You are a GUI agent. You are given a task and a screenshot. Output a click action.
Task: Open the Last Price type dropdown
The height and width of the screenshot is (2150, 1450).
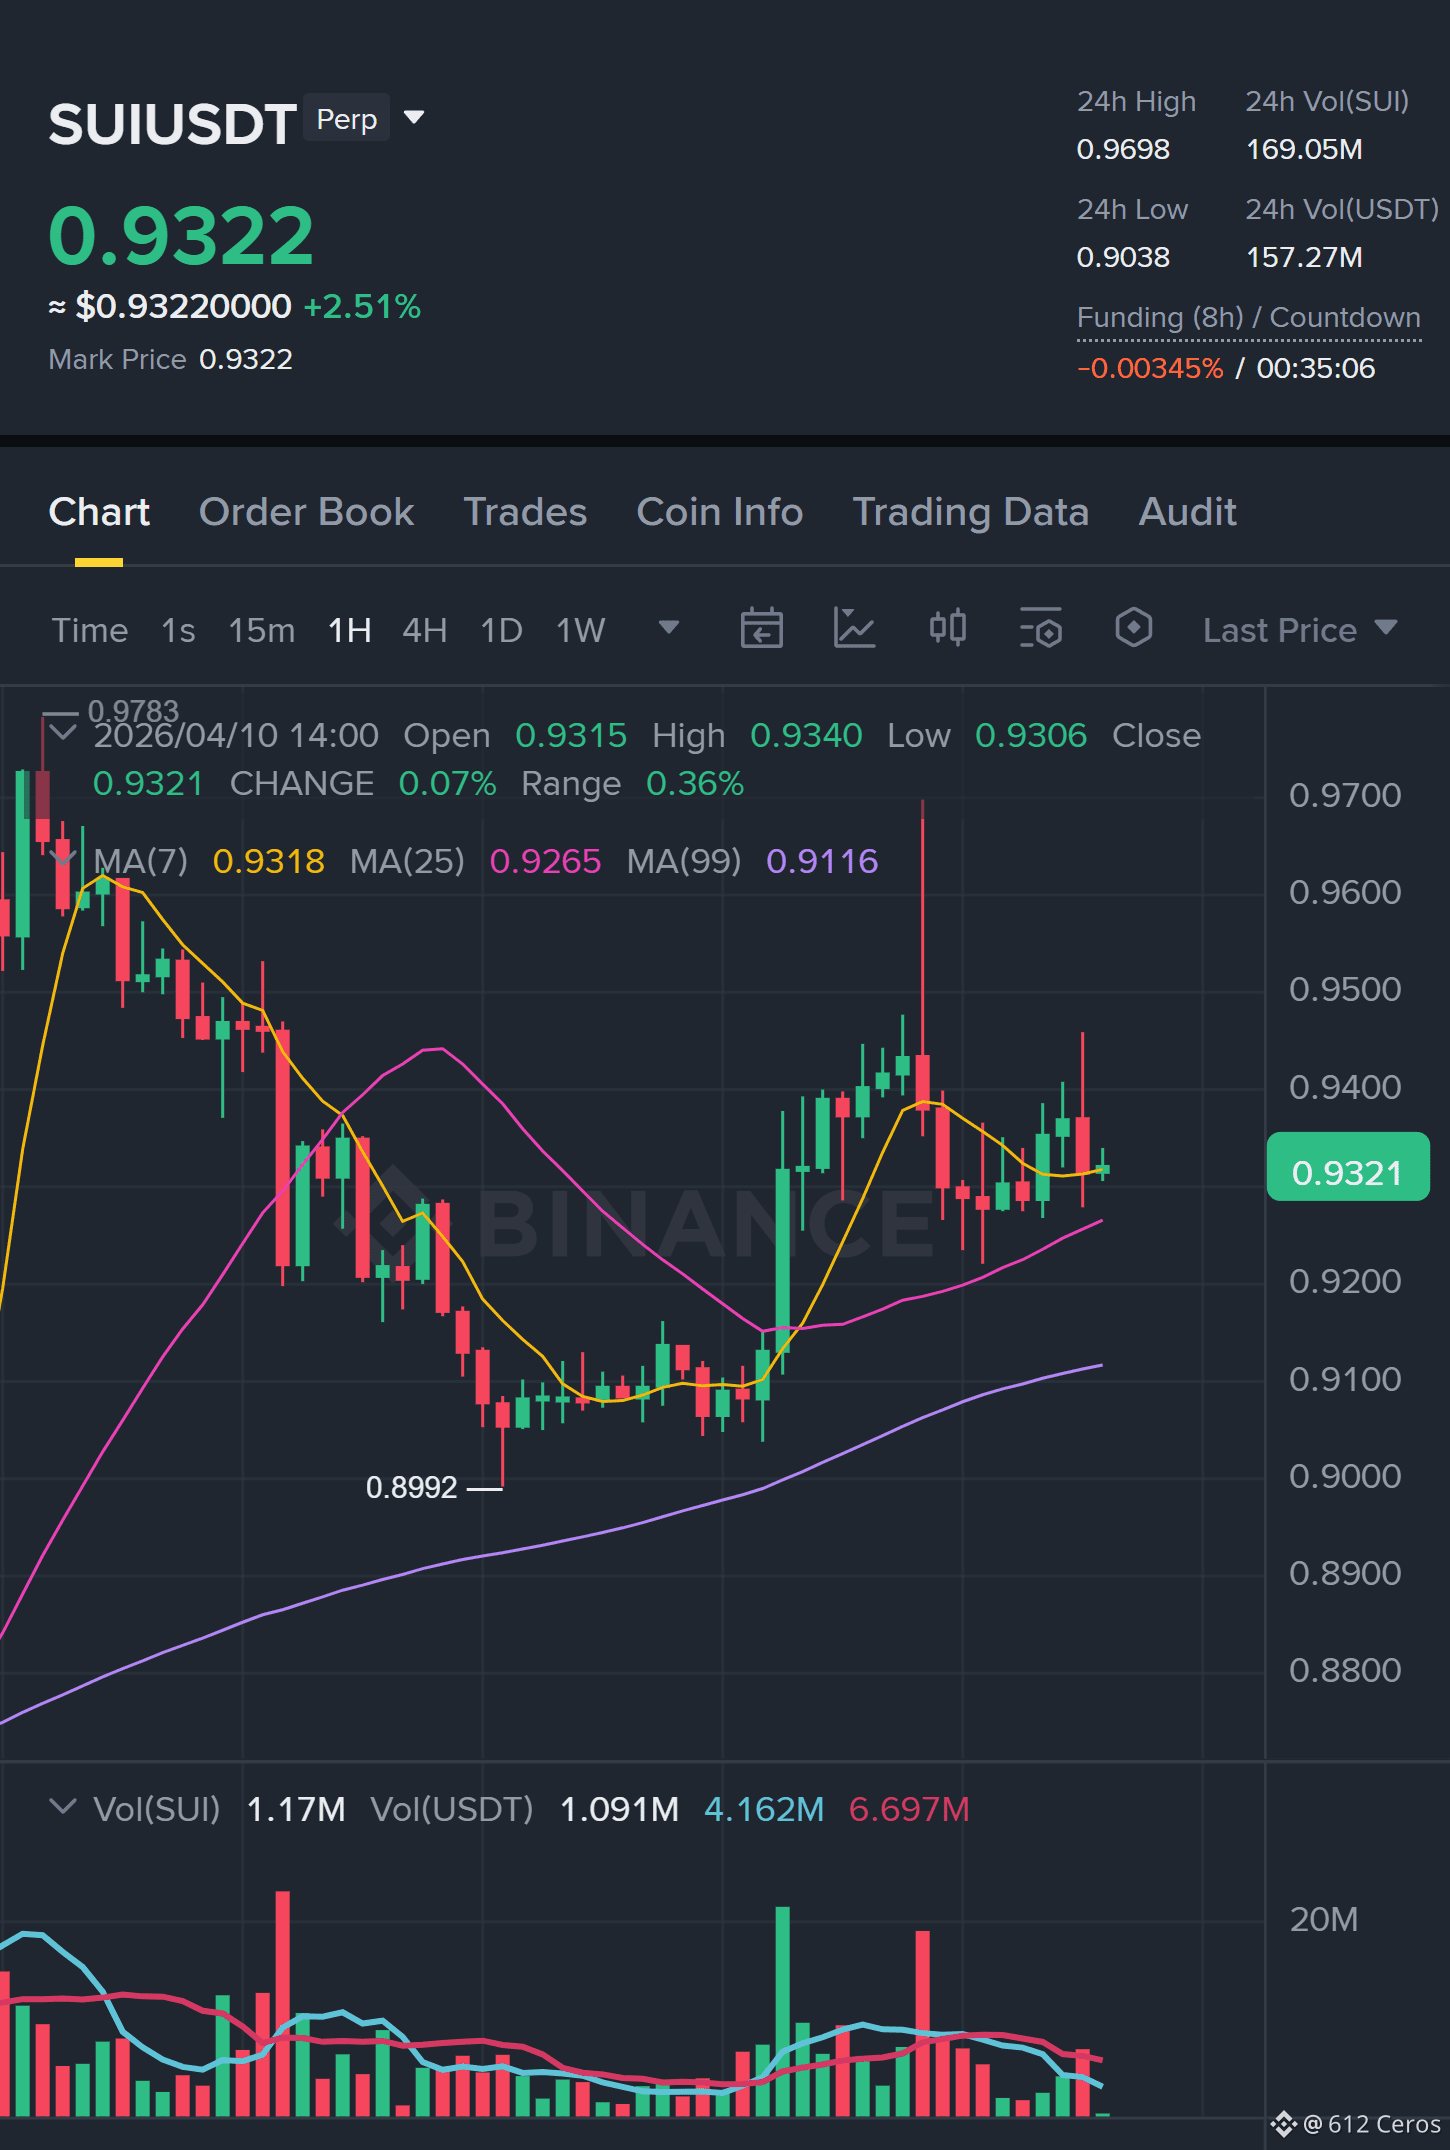coord(1300,630)
